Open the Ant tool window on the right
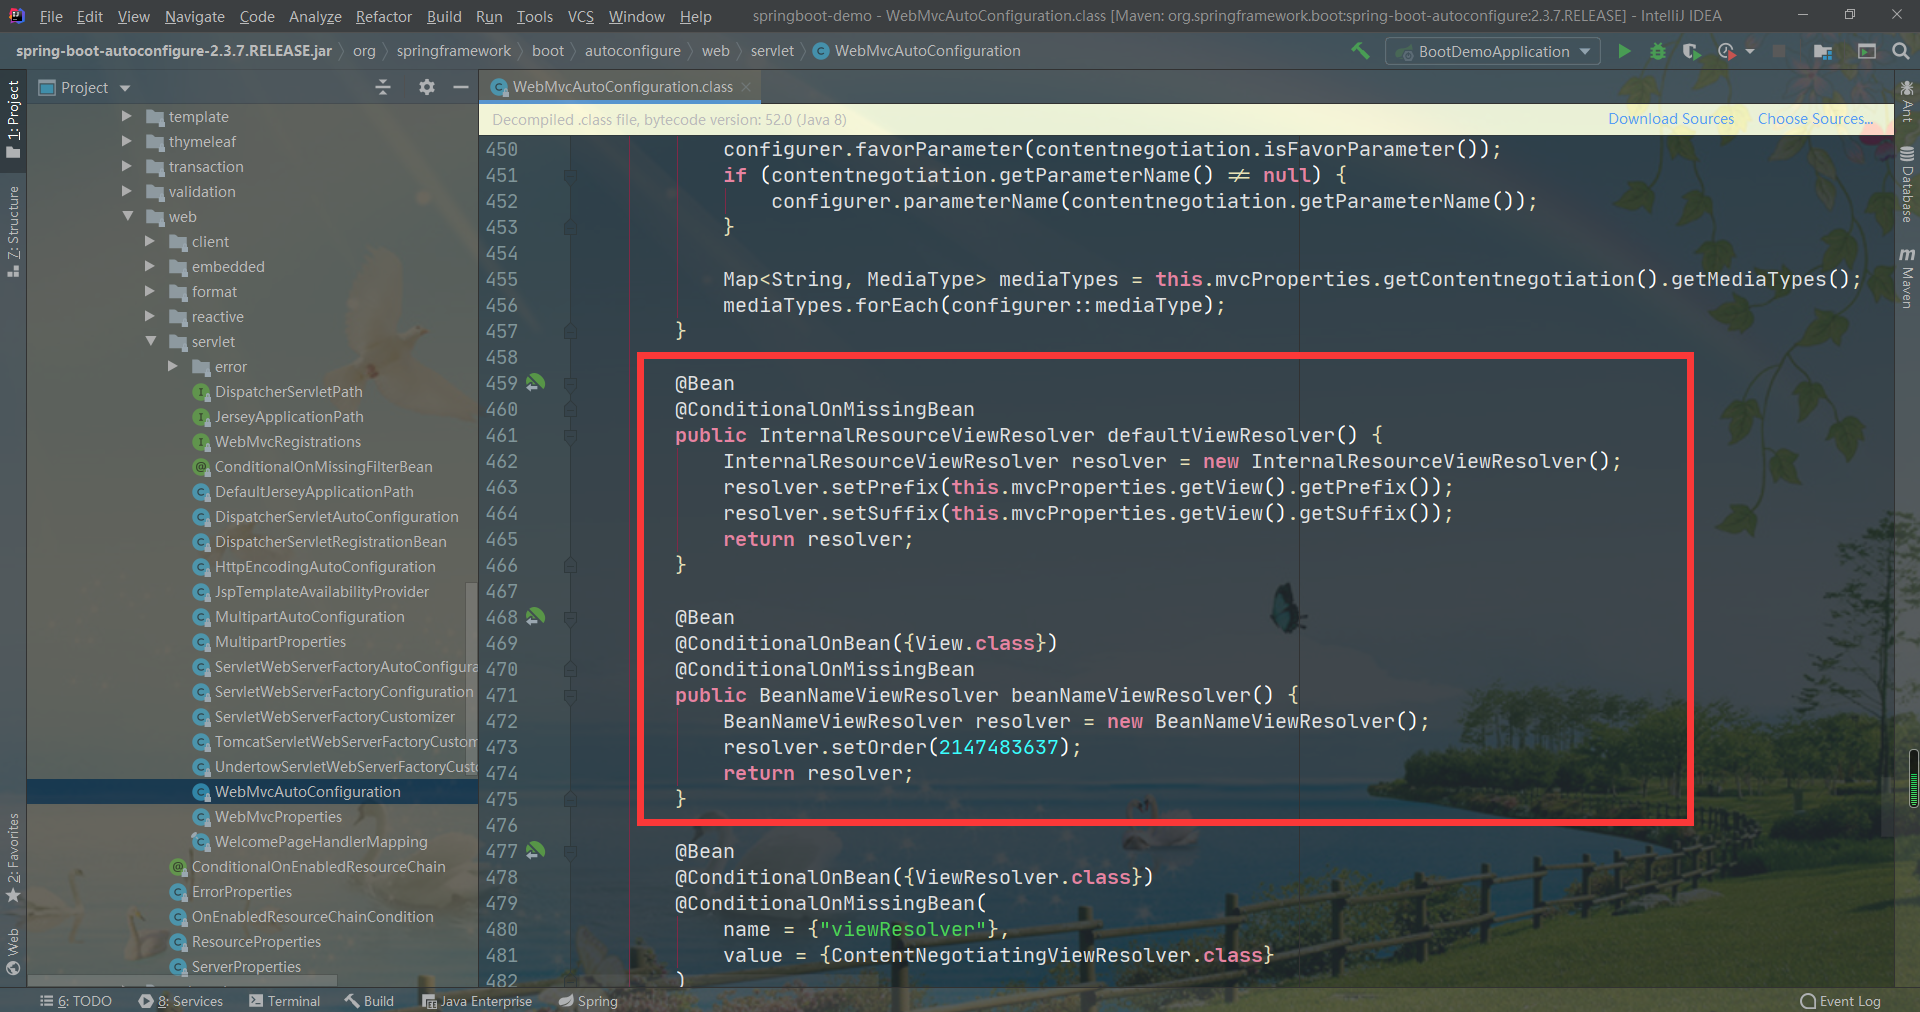 click(x=1907, y=101)
